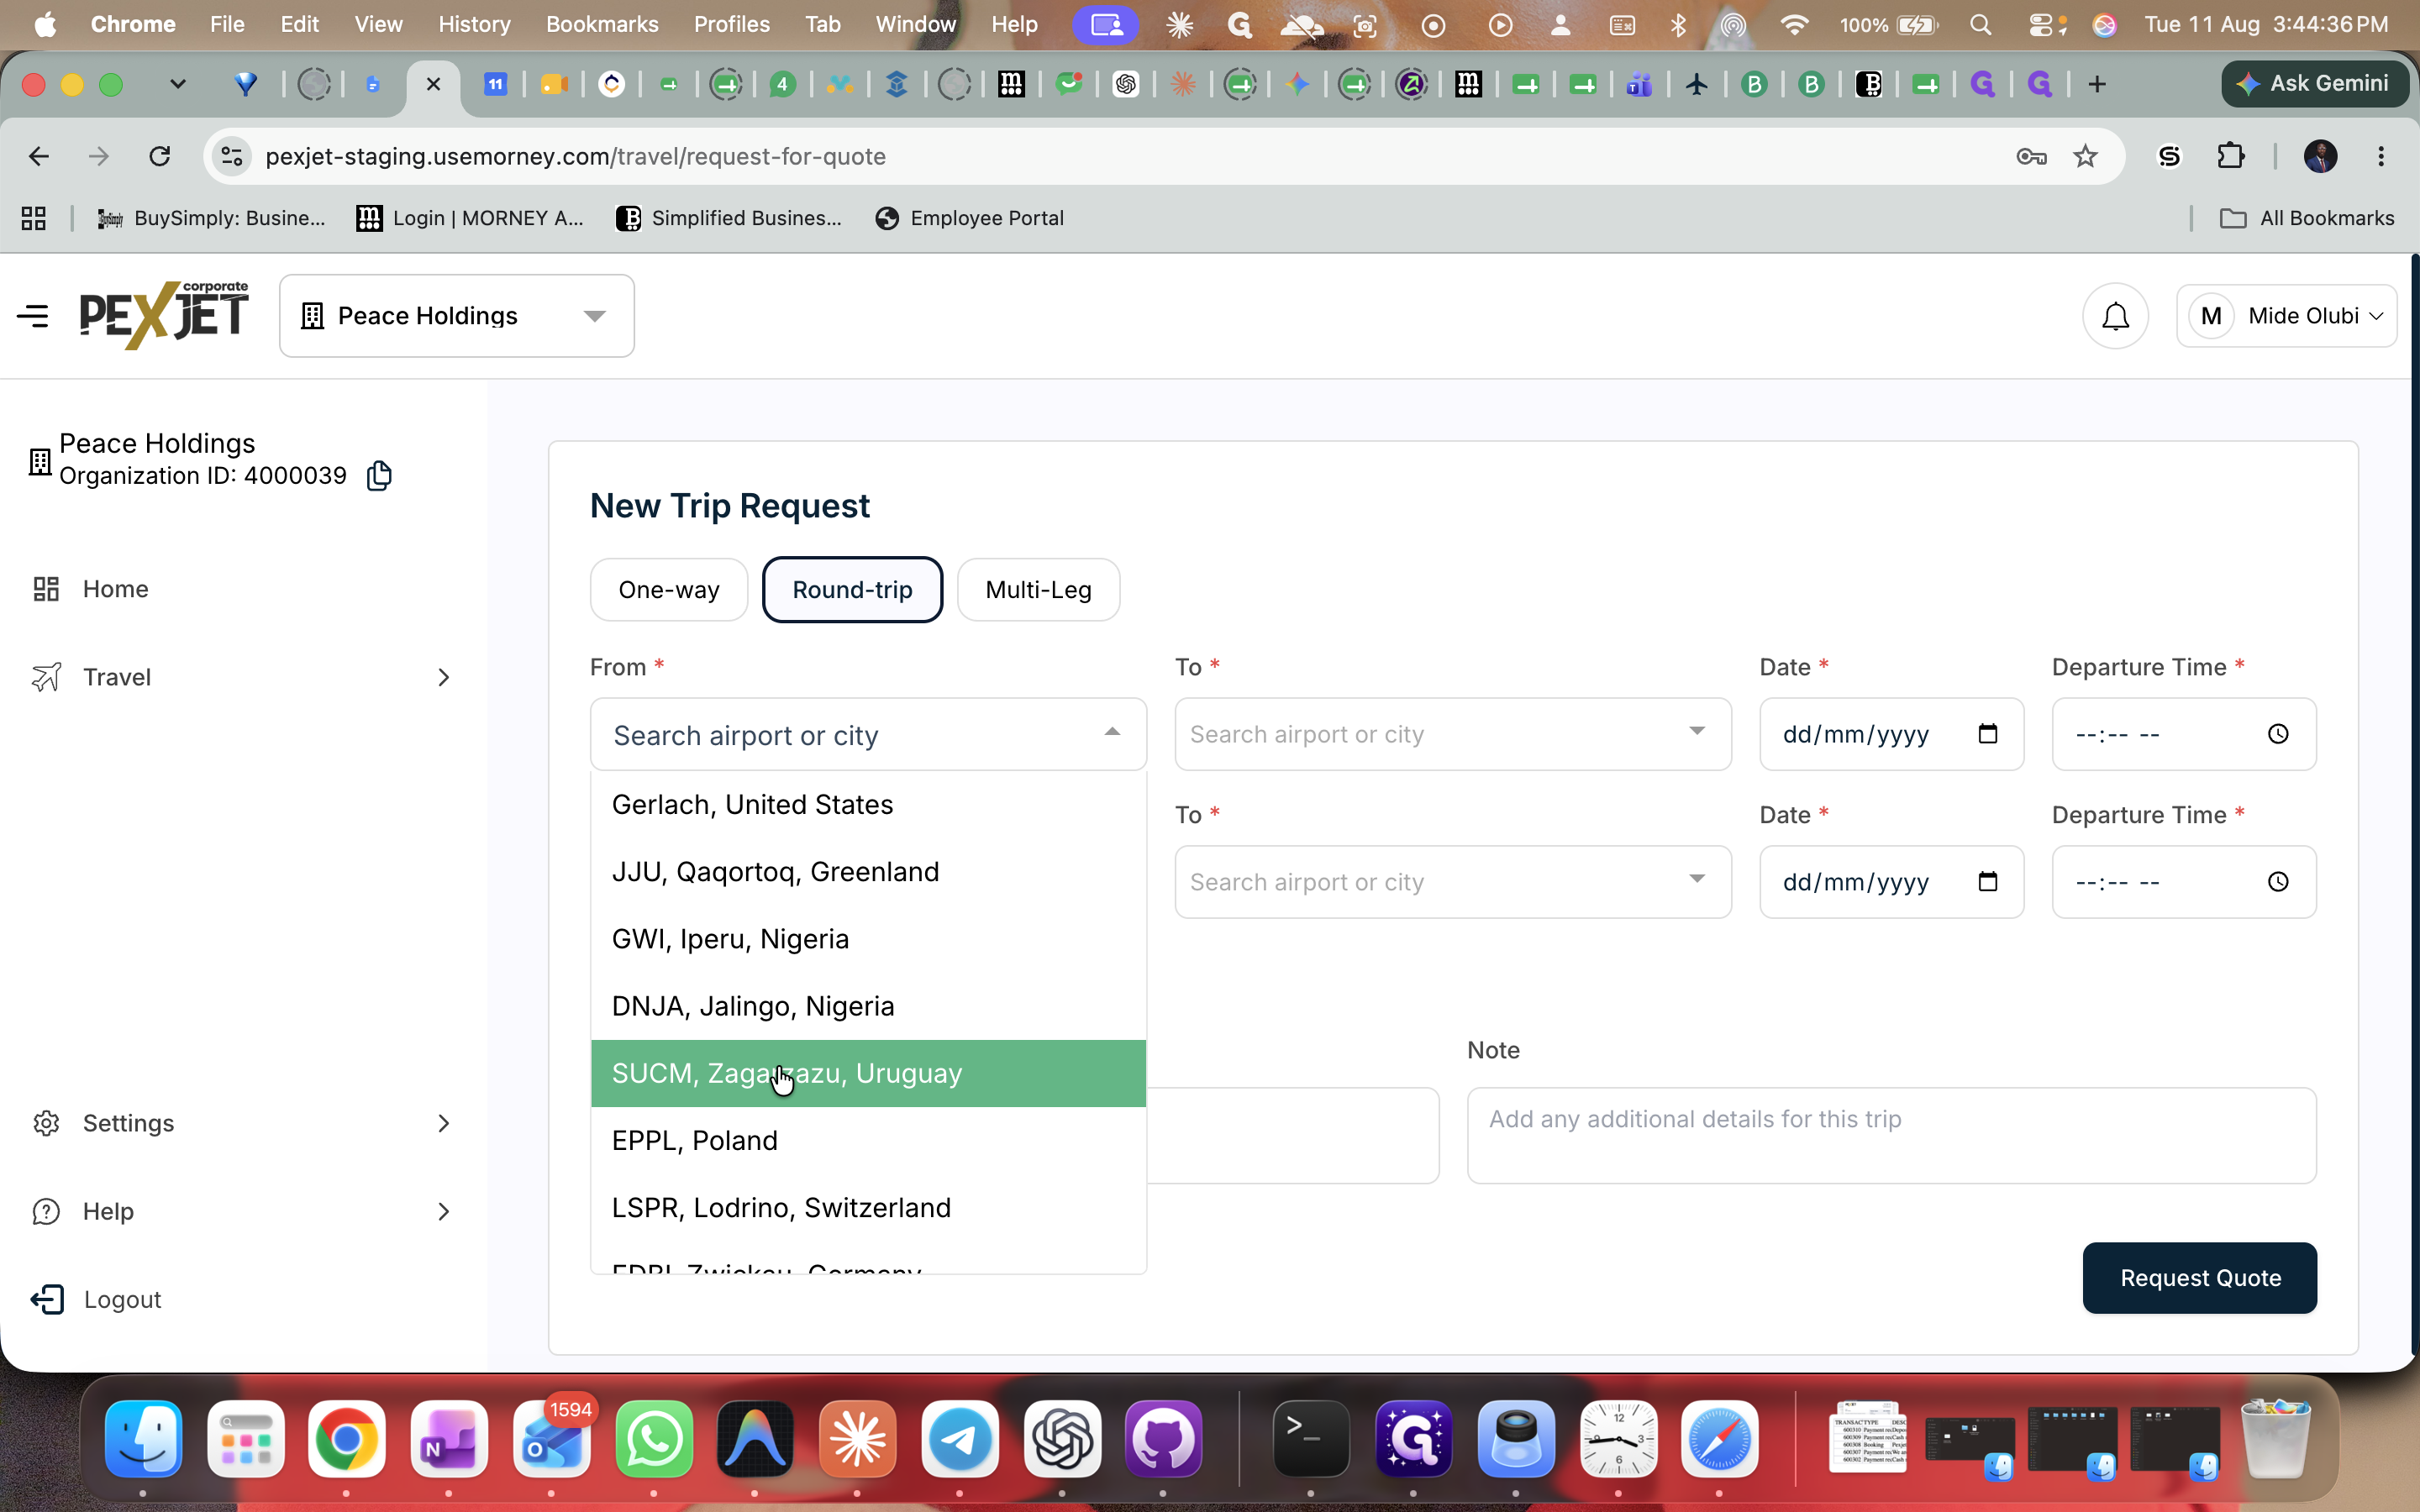Click the Request Quote button
The image size is (2420, 1512).
(2200, 1278)
